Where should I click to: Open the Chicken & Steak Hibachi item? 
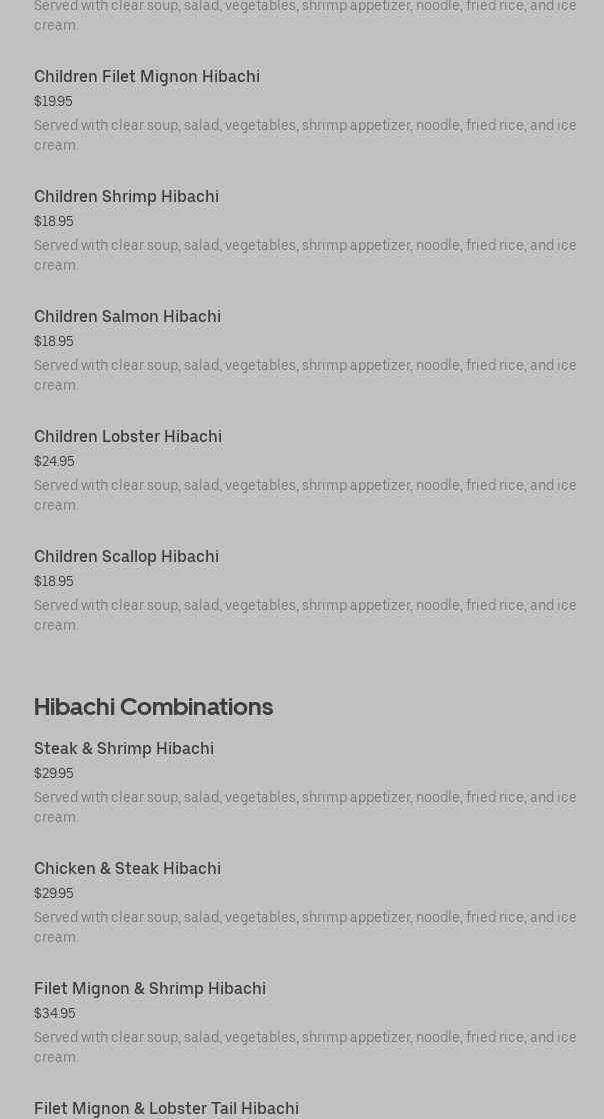click(127, 869)
